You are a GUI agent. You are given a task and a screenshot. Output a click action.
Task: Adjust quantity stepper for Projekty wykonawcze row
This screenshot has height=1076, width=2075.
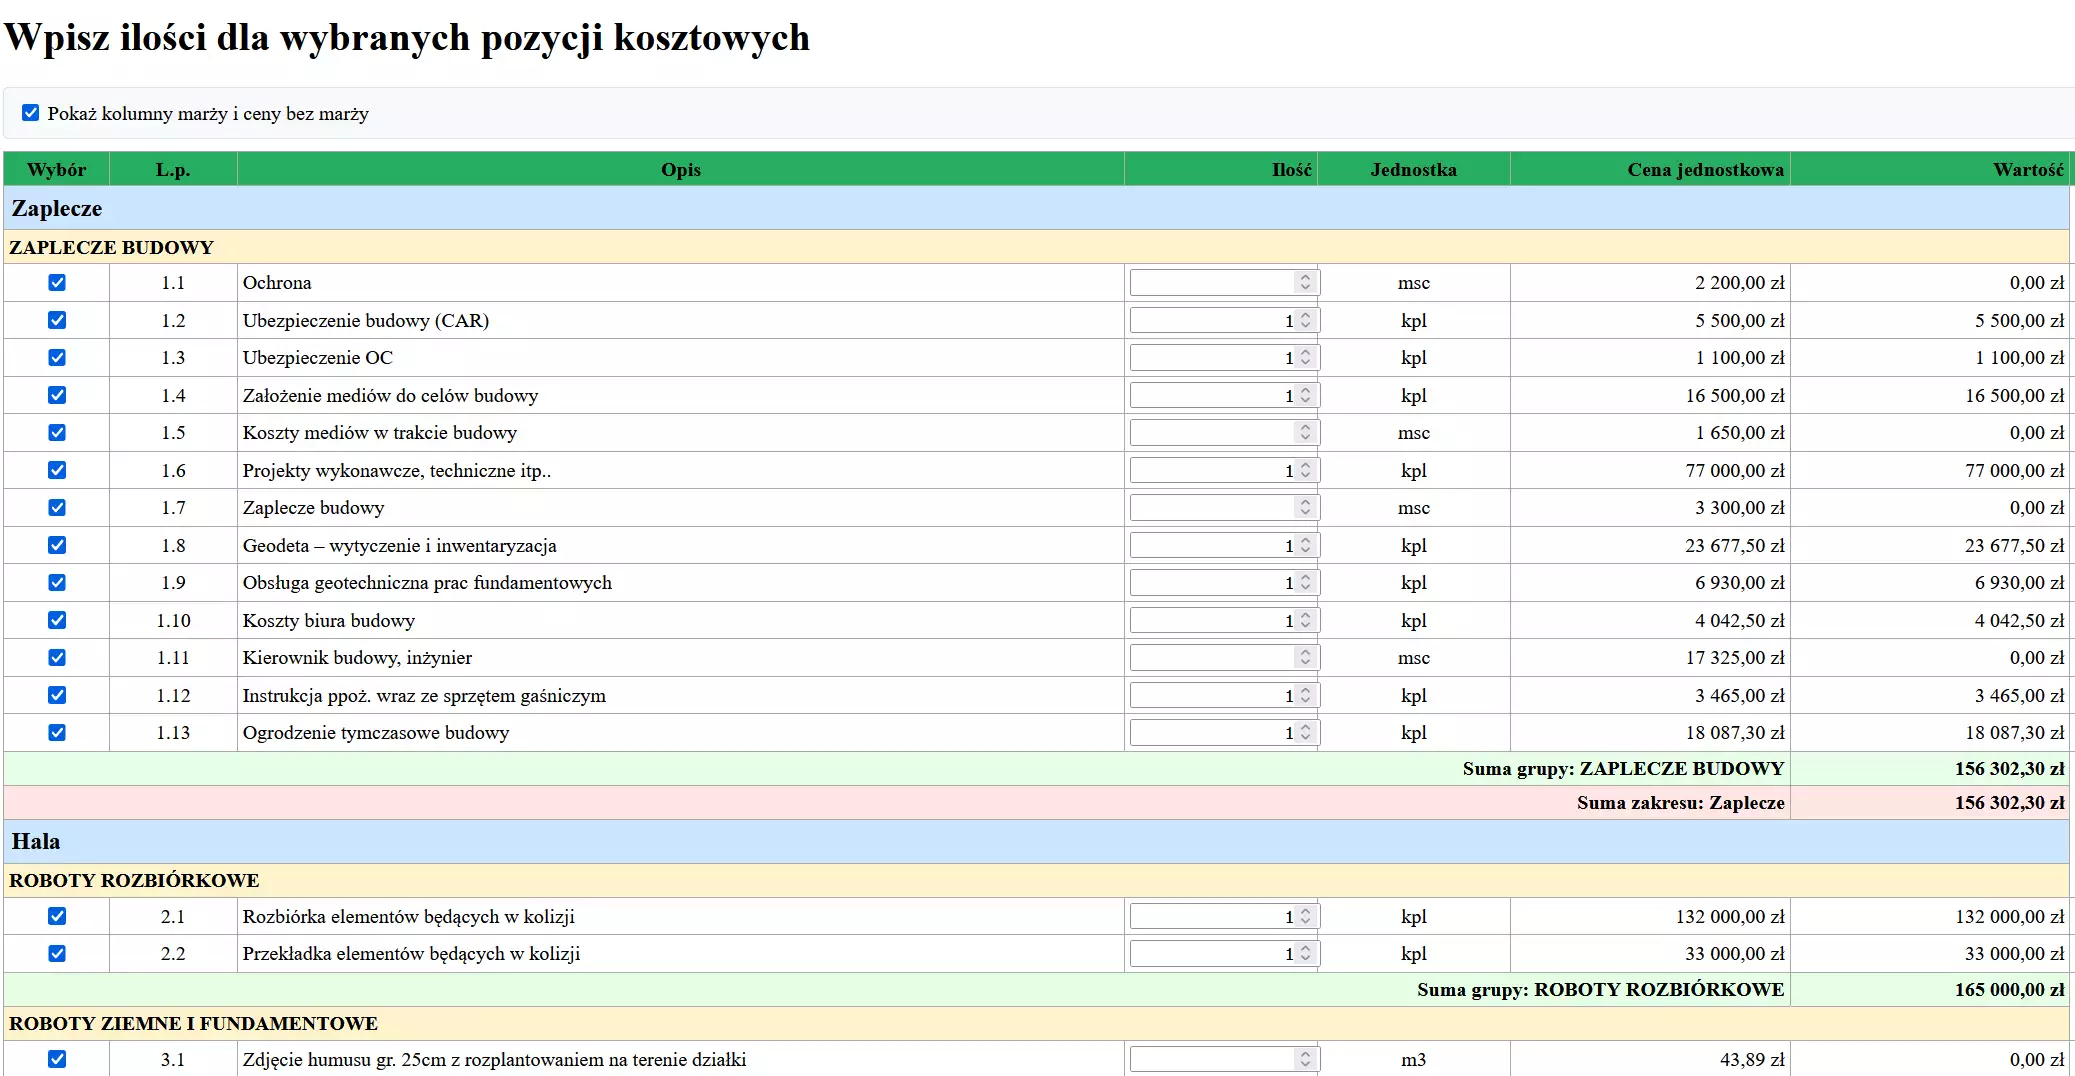coord(1305,471)
